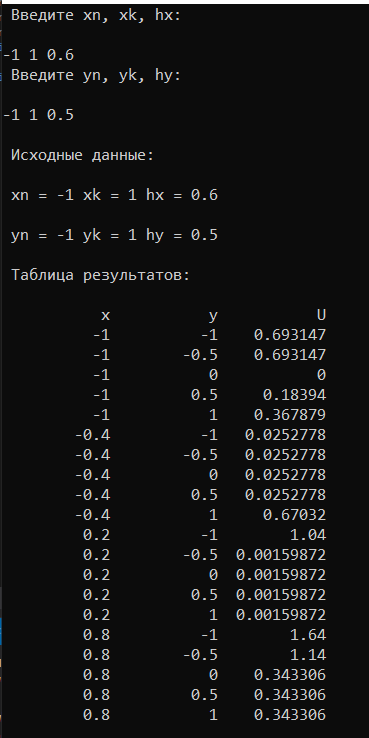This screenshot has width=369, height=738.
Task: Click the input line '-1 1 0.5'
Action: [39, 115]
